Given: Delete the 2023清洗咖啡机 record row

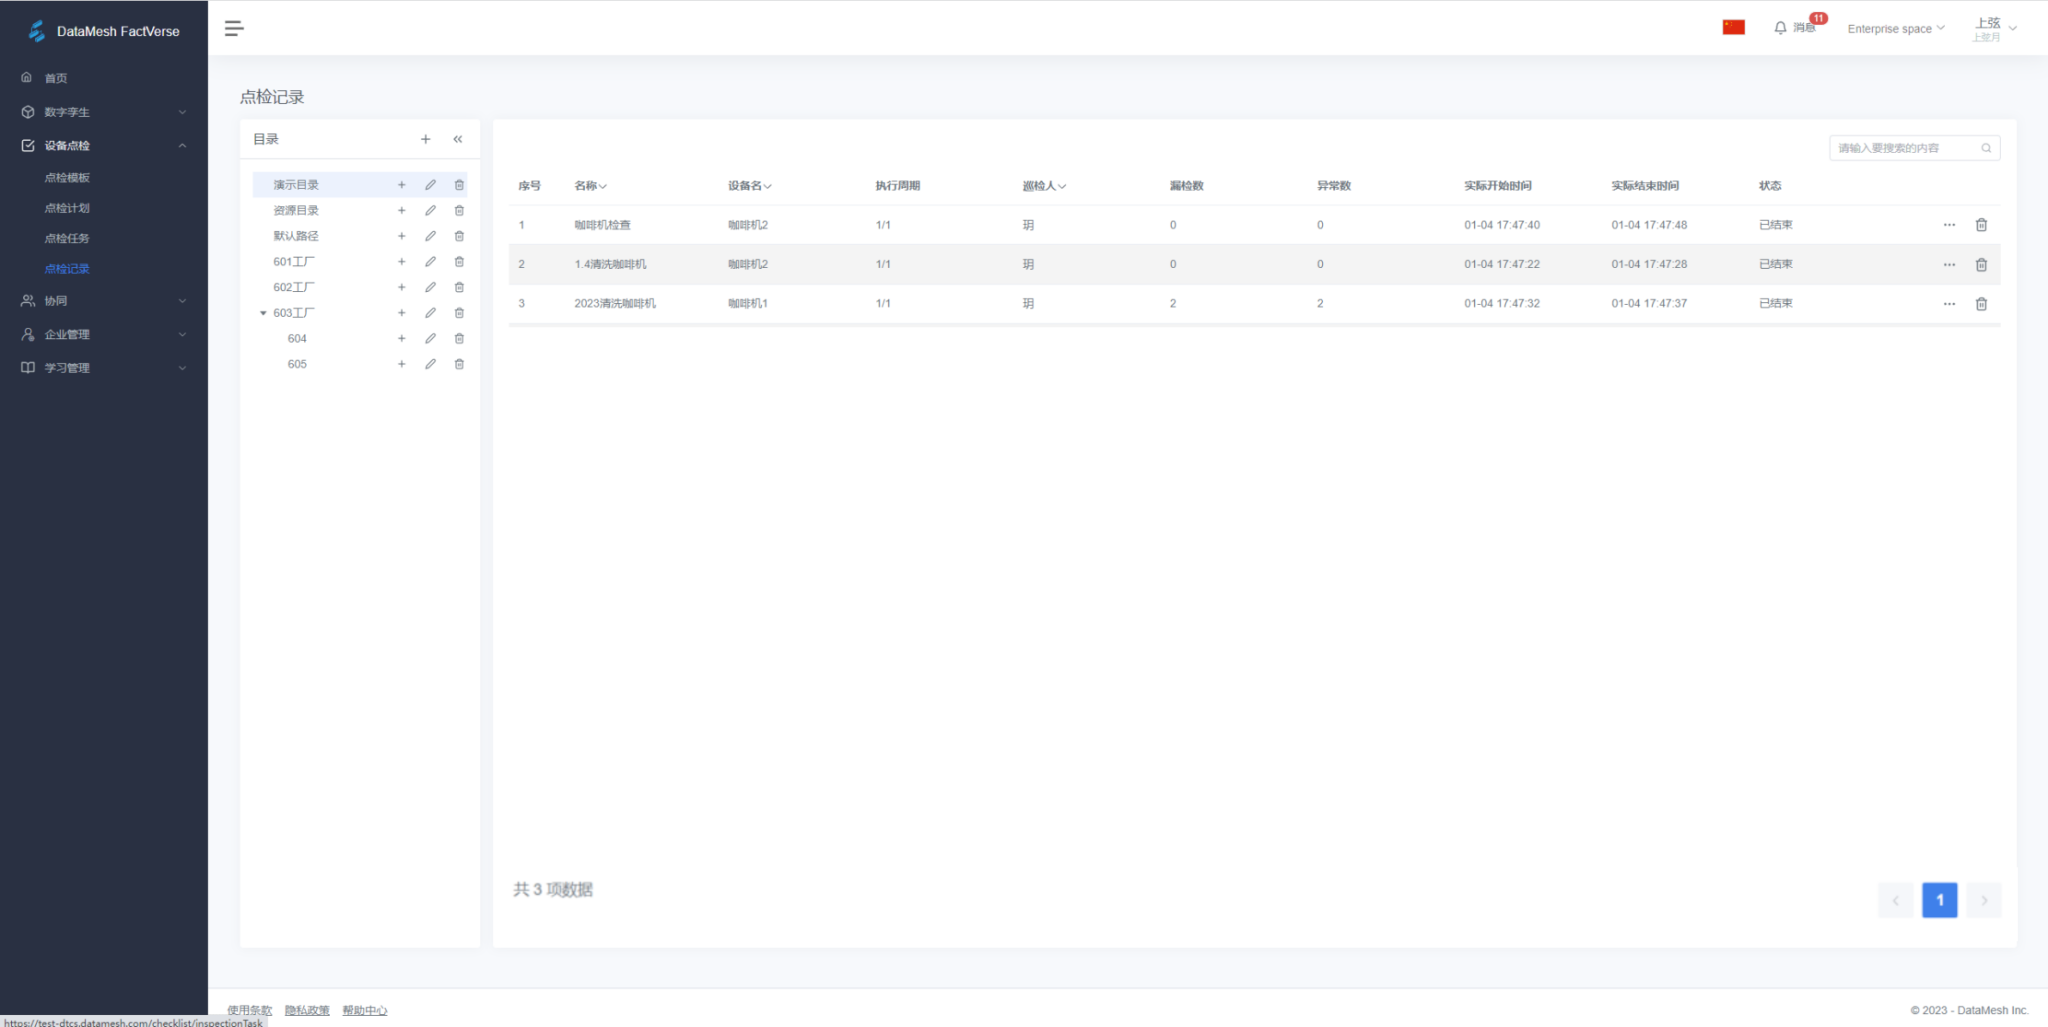Looking at the screenshot, I should (1980, 304).
